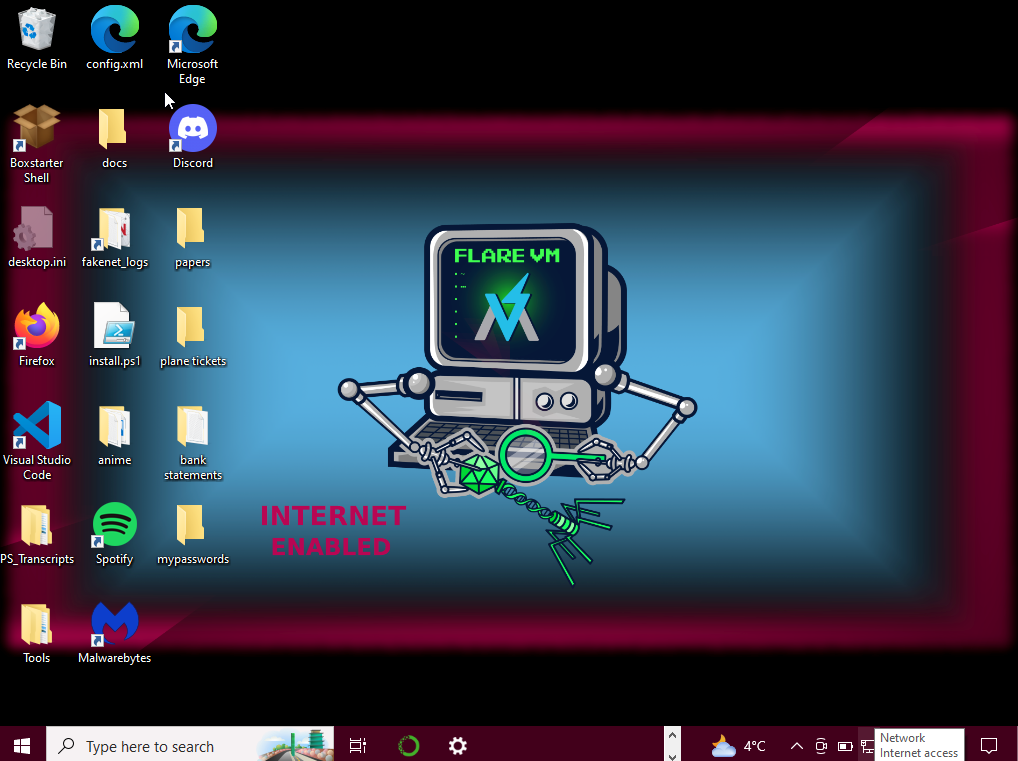1018x761 pixels.
Task: Expand the hidden system tray icons
Action: tap(796, 746)
